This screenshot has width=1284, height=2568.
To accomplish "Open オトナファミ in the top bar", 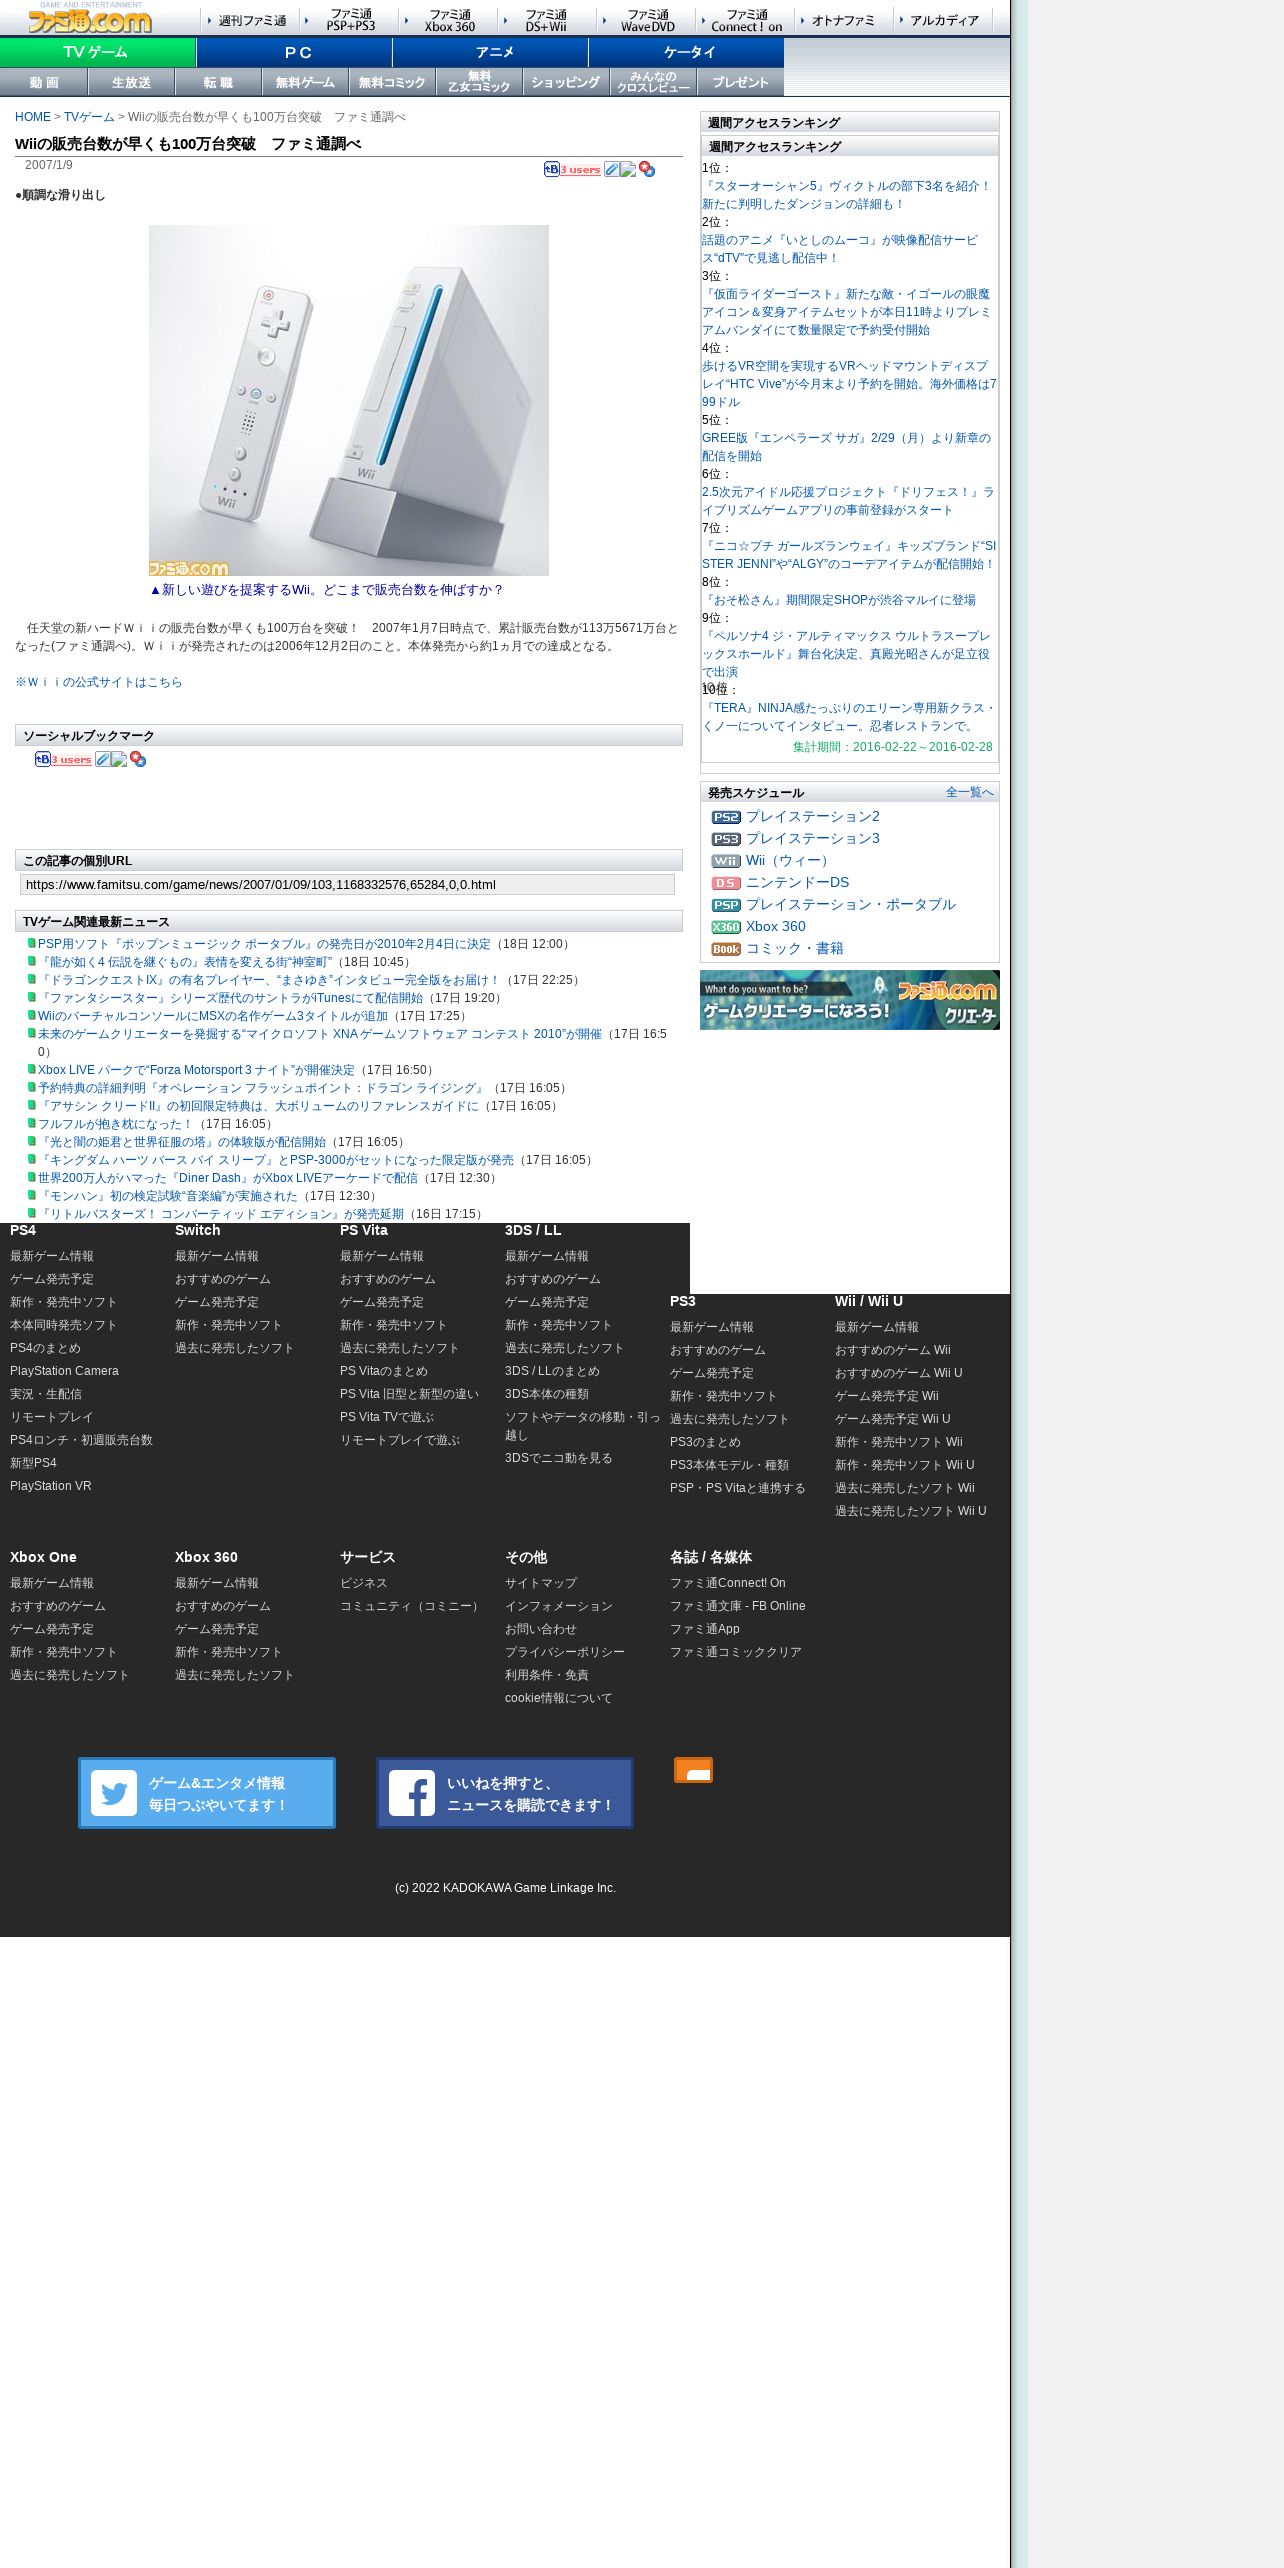I will (843, 20).
